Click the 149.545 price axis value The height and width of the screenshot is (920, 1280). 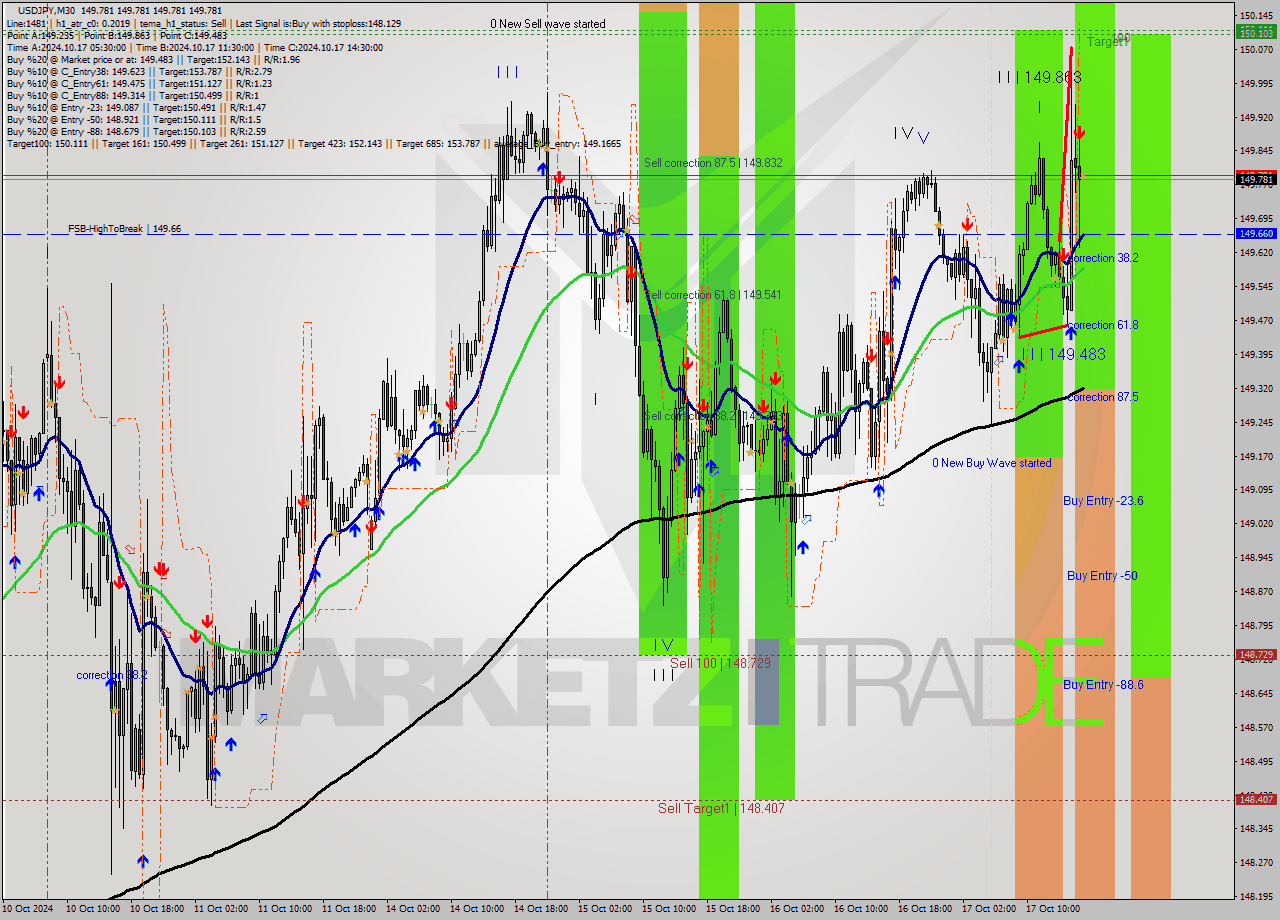[x=1257, y=287]
